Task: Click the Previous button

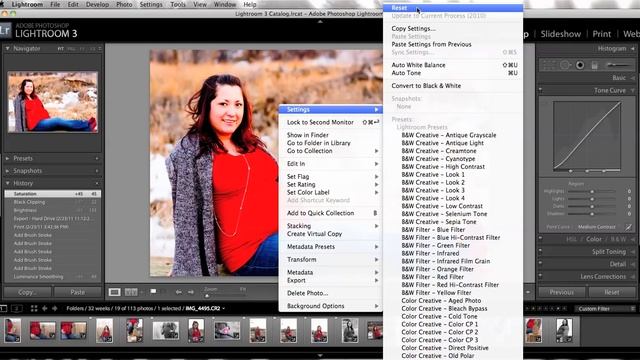Action: click(x=562, y=292)
